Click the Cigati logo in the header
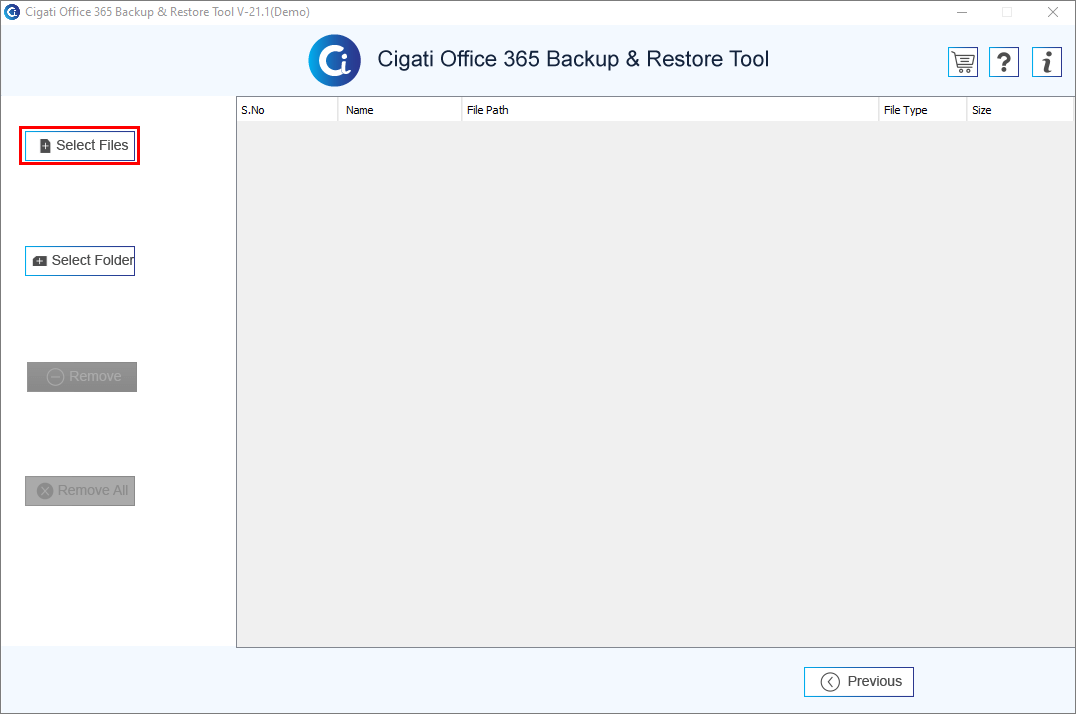This screenshot has width=1076, height=714. tap(334, 60)
